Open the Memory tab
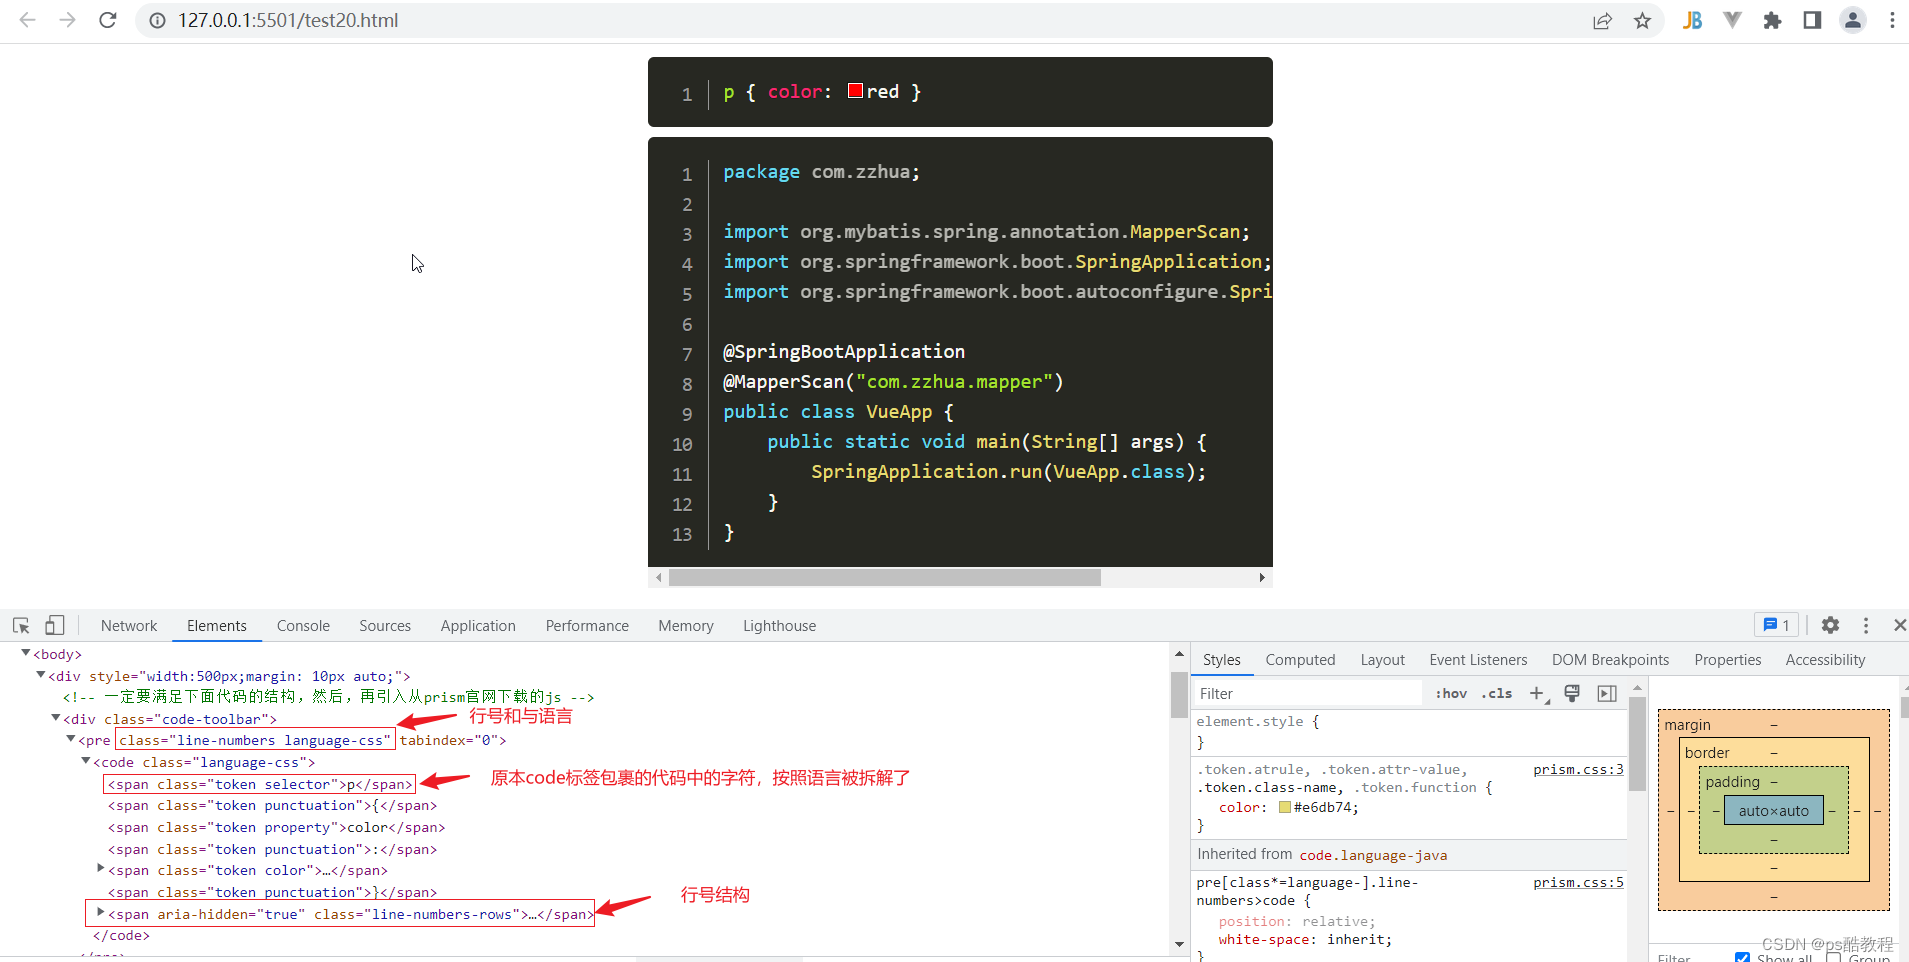This screenshot has height=962, width=1909. [686, 625]
